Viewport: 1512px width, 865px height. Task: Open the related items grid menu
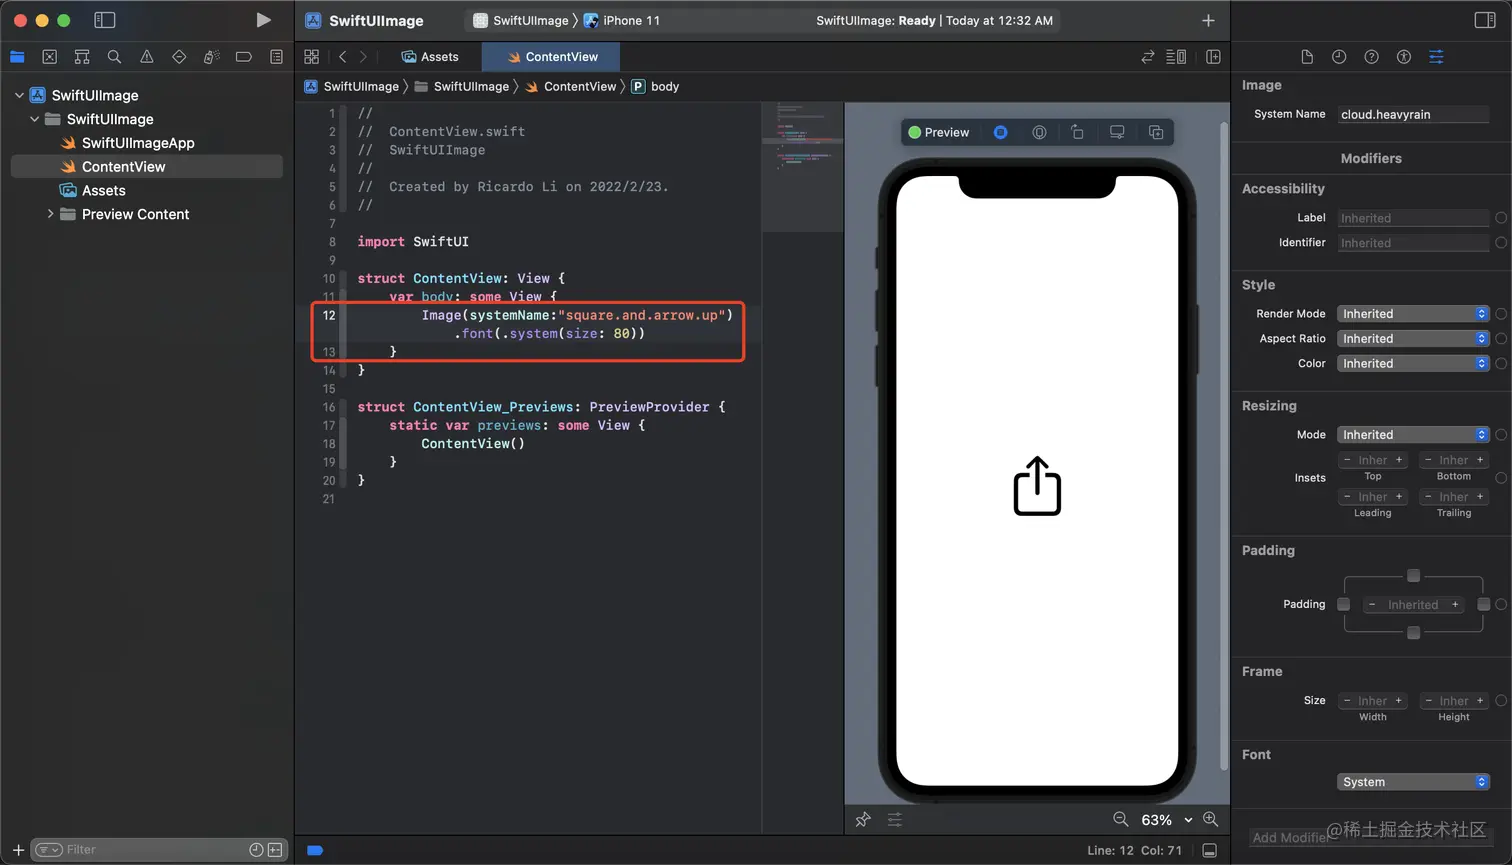click(x=312, y=57)
